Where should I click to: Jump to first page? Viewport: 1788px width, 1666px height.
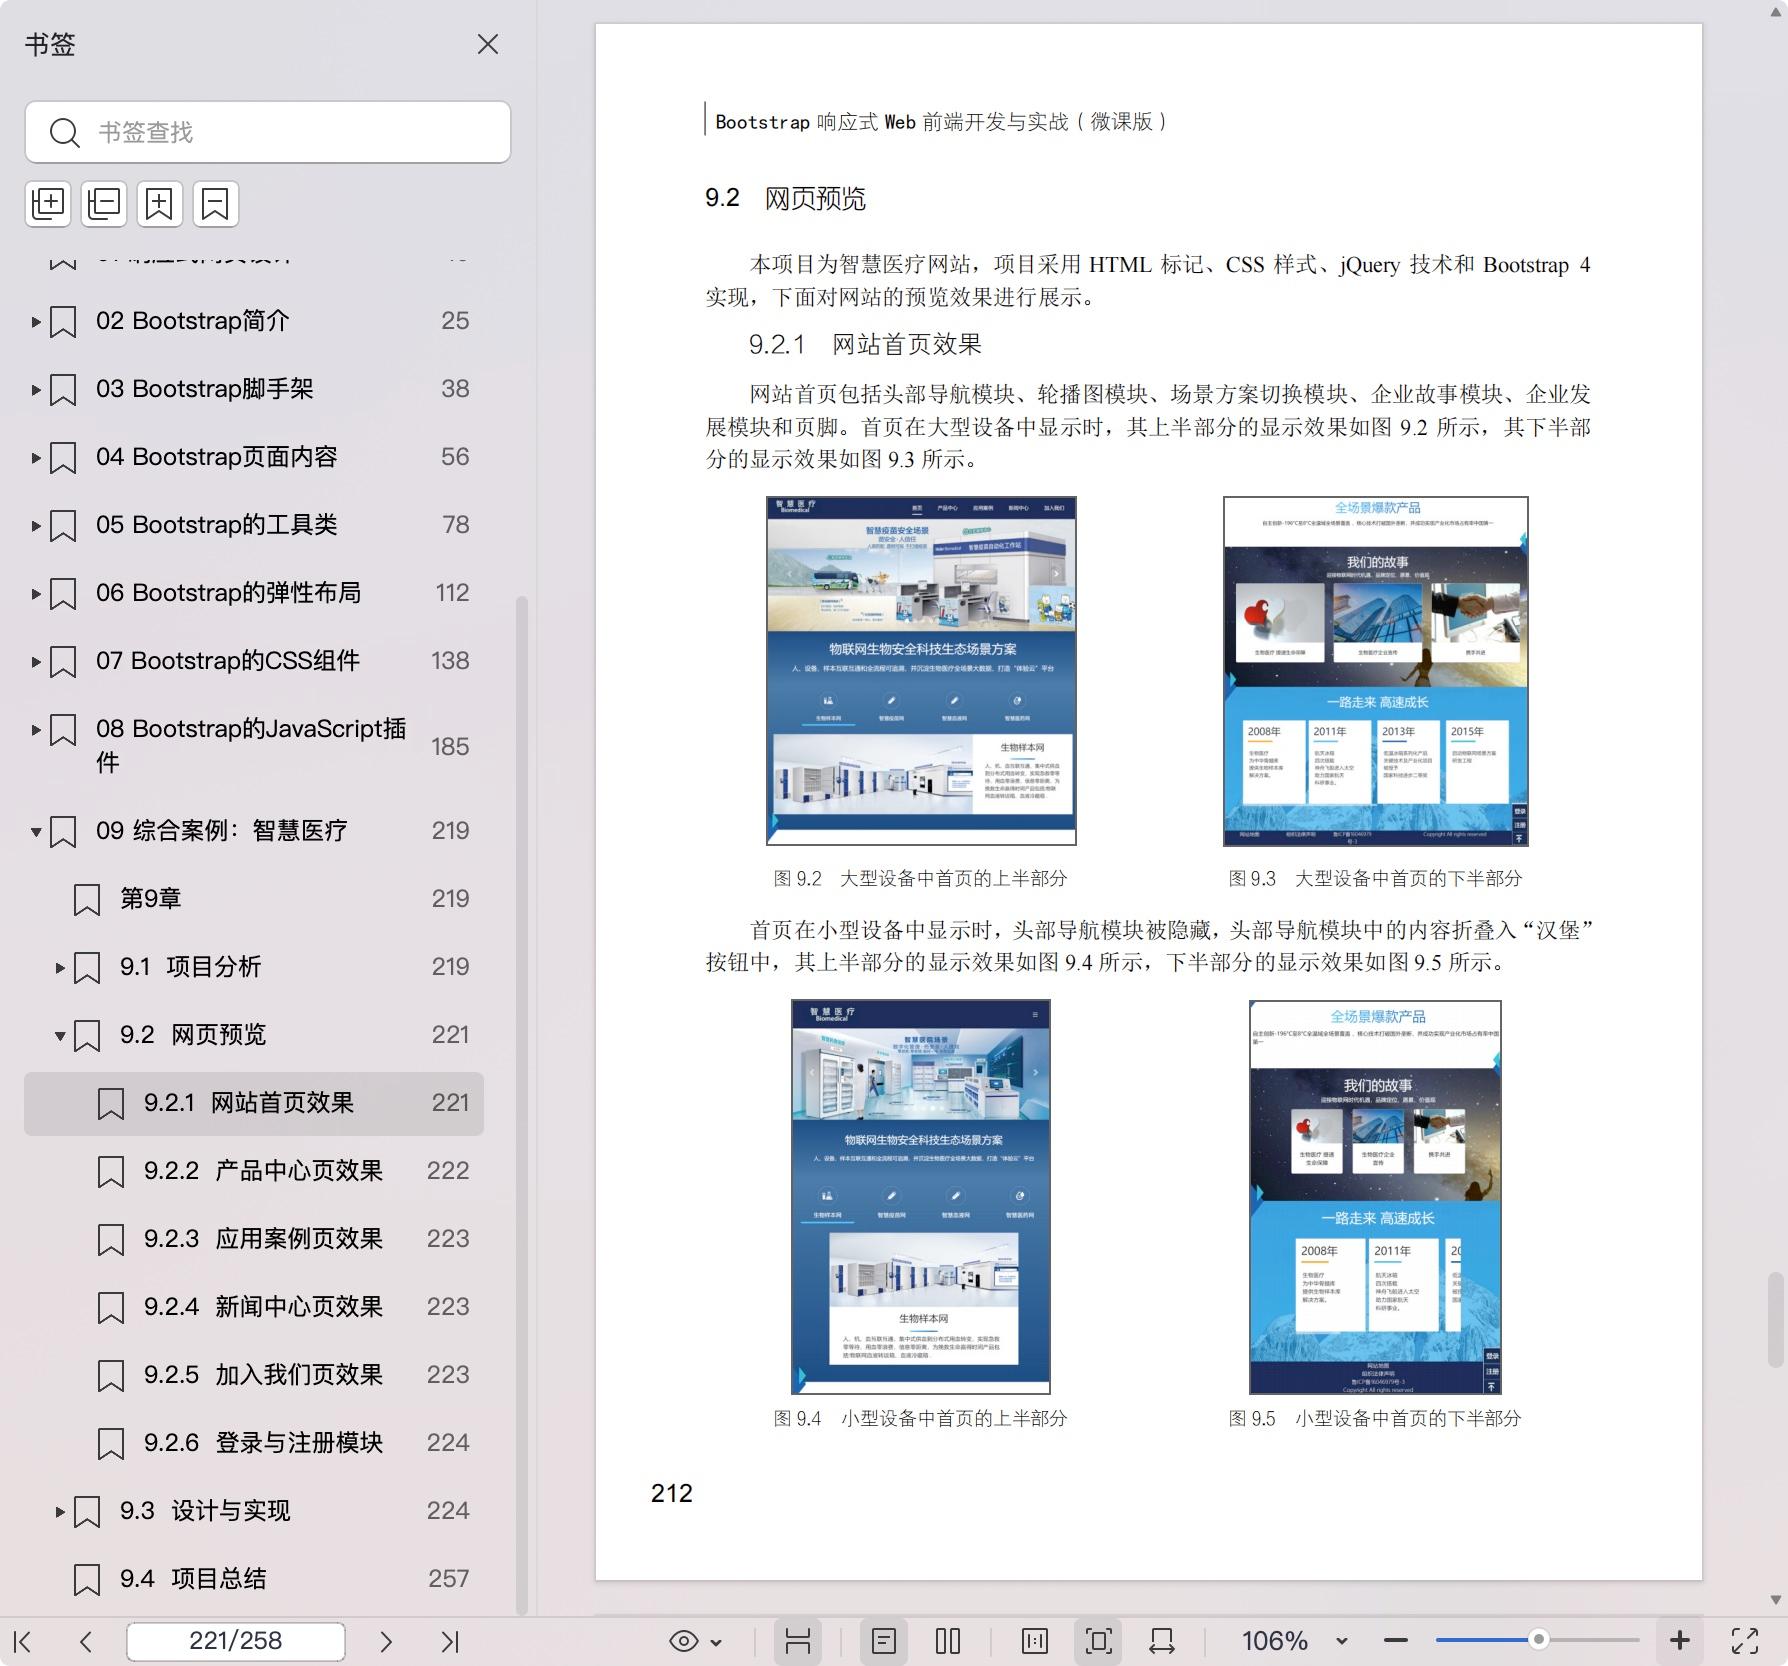[x=23, y=1641]
